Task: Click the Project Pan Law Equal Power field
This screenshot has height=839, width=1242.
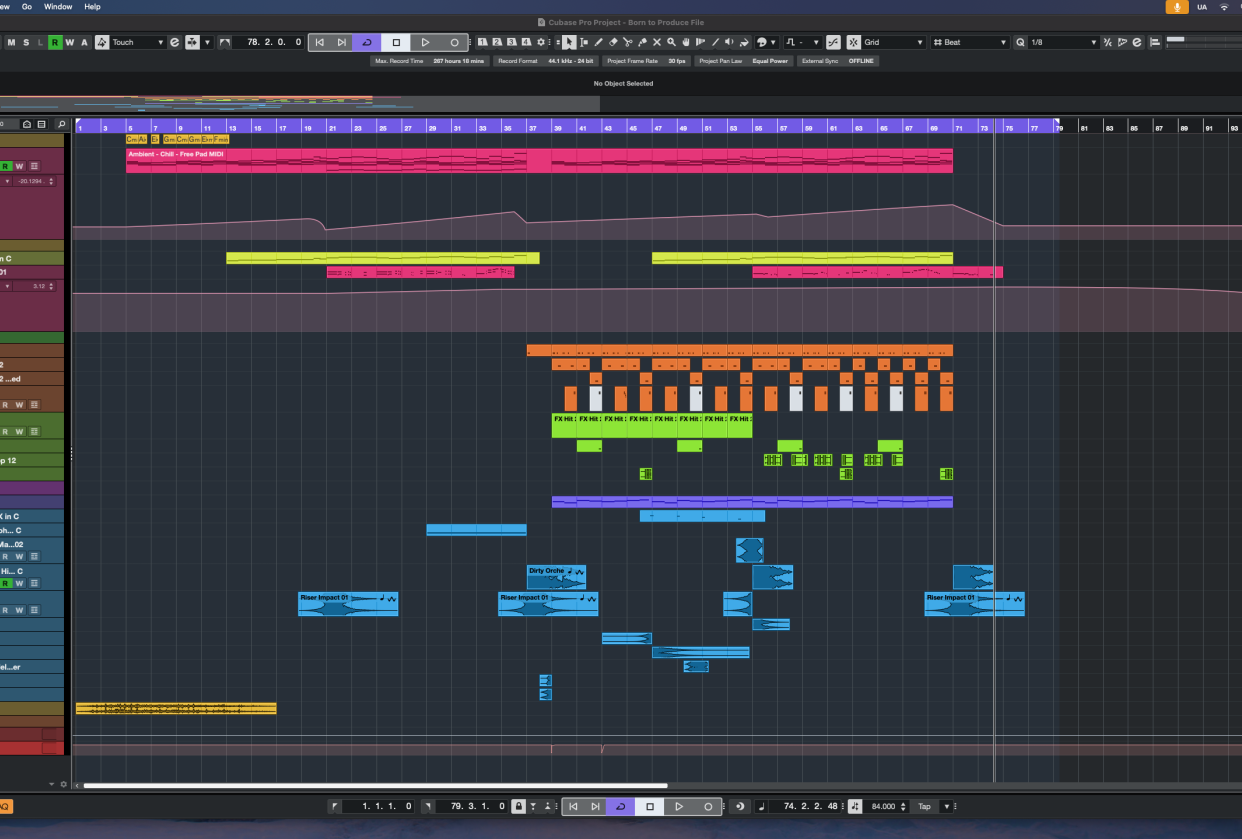Action: [744, 61]
